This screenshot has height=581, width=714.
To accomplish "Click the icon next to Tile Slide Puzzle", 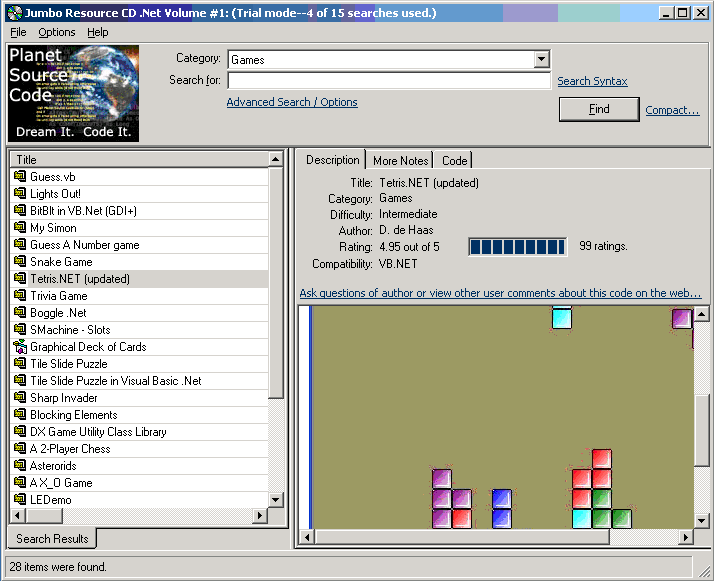I will click(20, 363).
